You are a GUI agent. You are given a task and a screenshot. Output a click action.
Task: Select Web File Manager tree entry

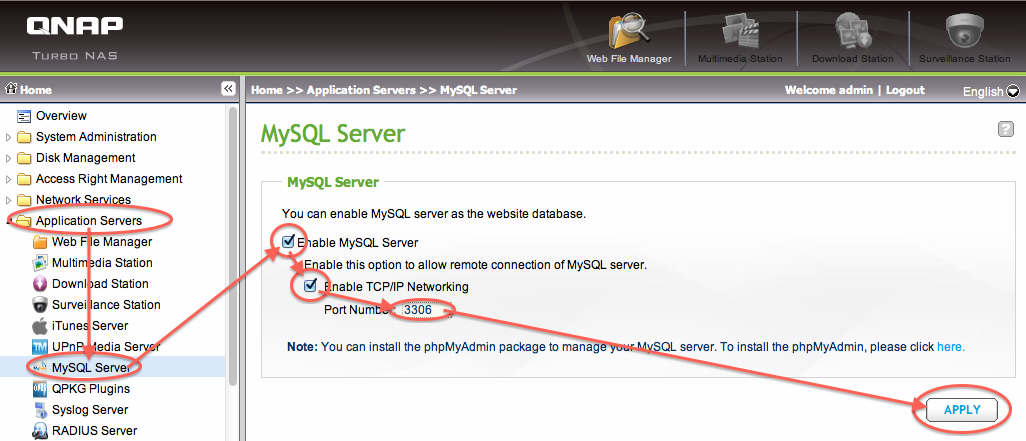(x=102, y=241)
